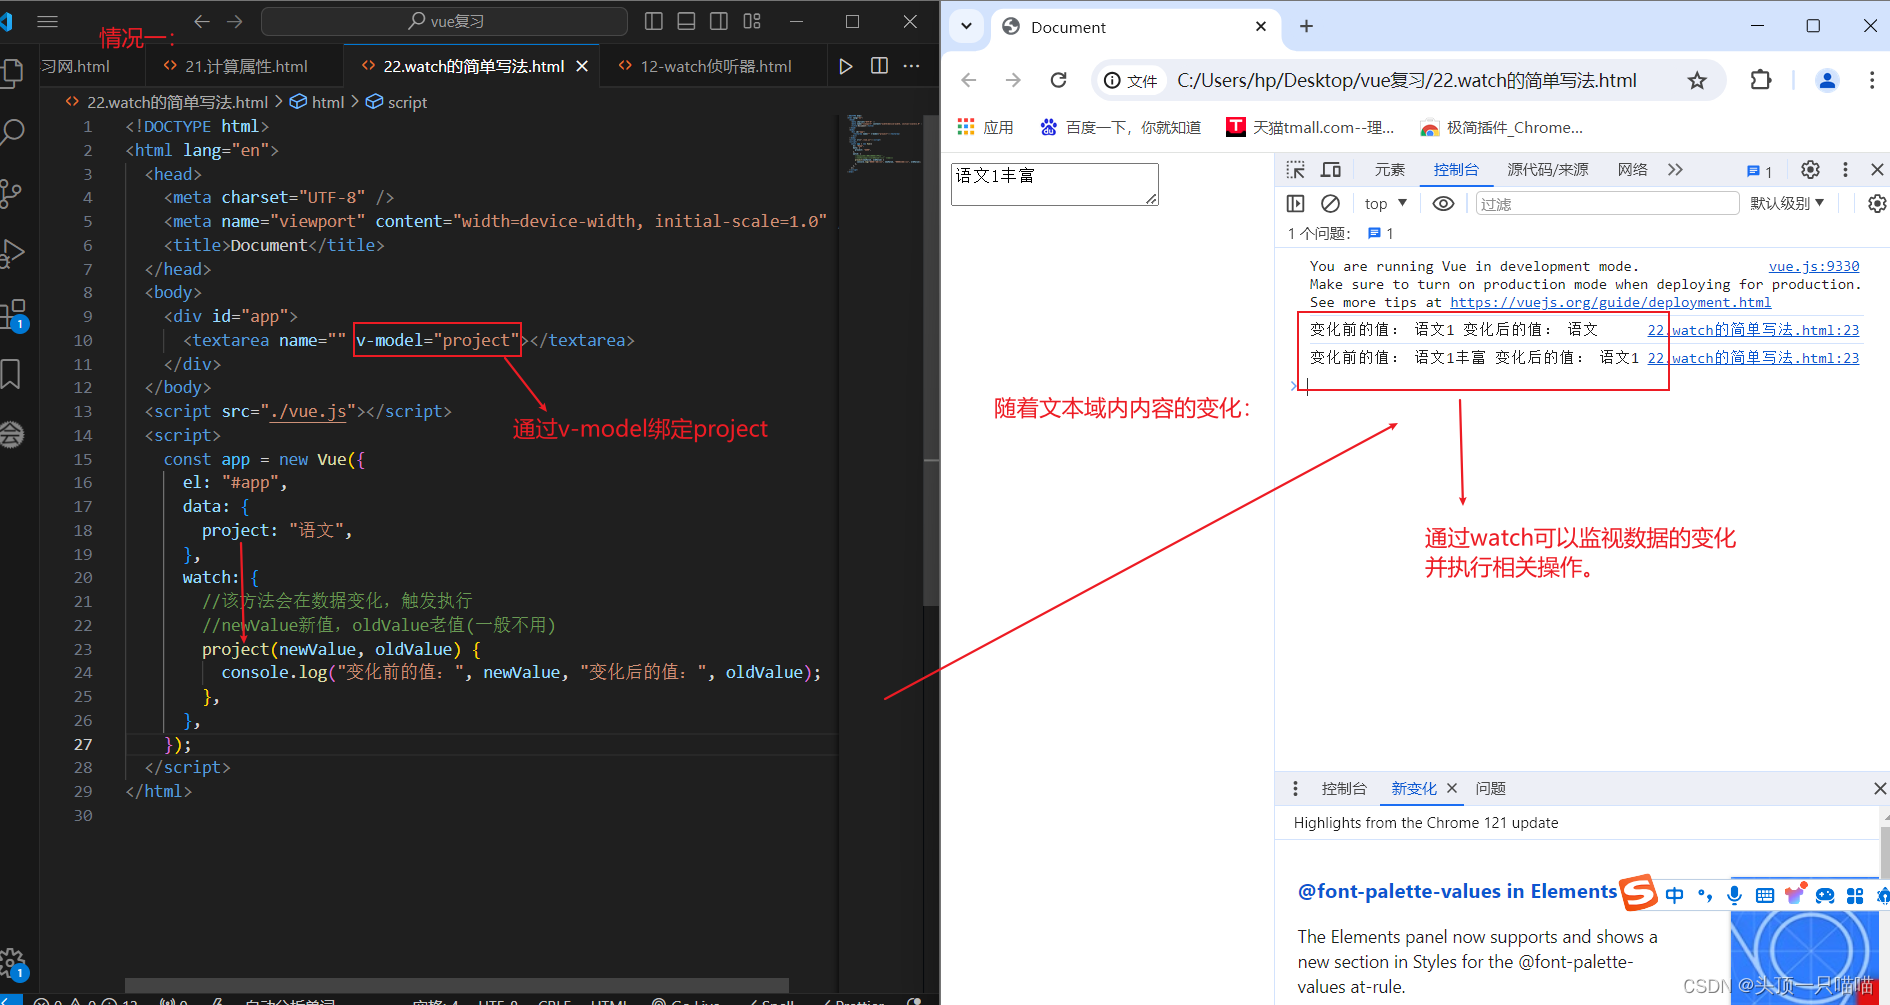The height and width of the screenshot is (1005, 1890).
Task: Open the bookmarks sidebar icon in VS Code
Action: pos(11,374)
